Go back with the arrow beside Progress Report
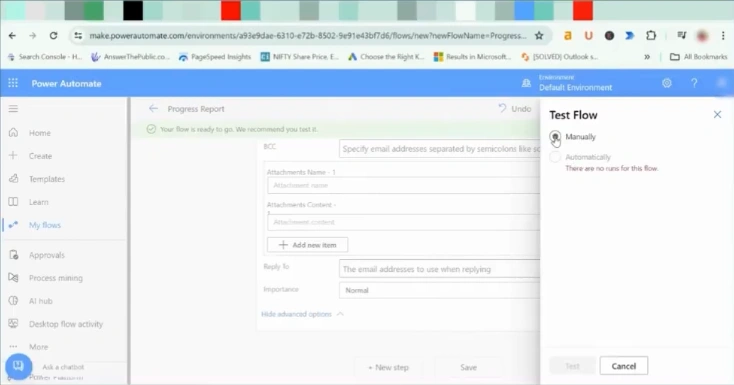 coord(153,109)
